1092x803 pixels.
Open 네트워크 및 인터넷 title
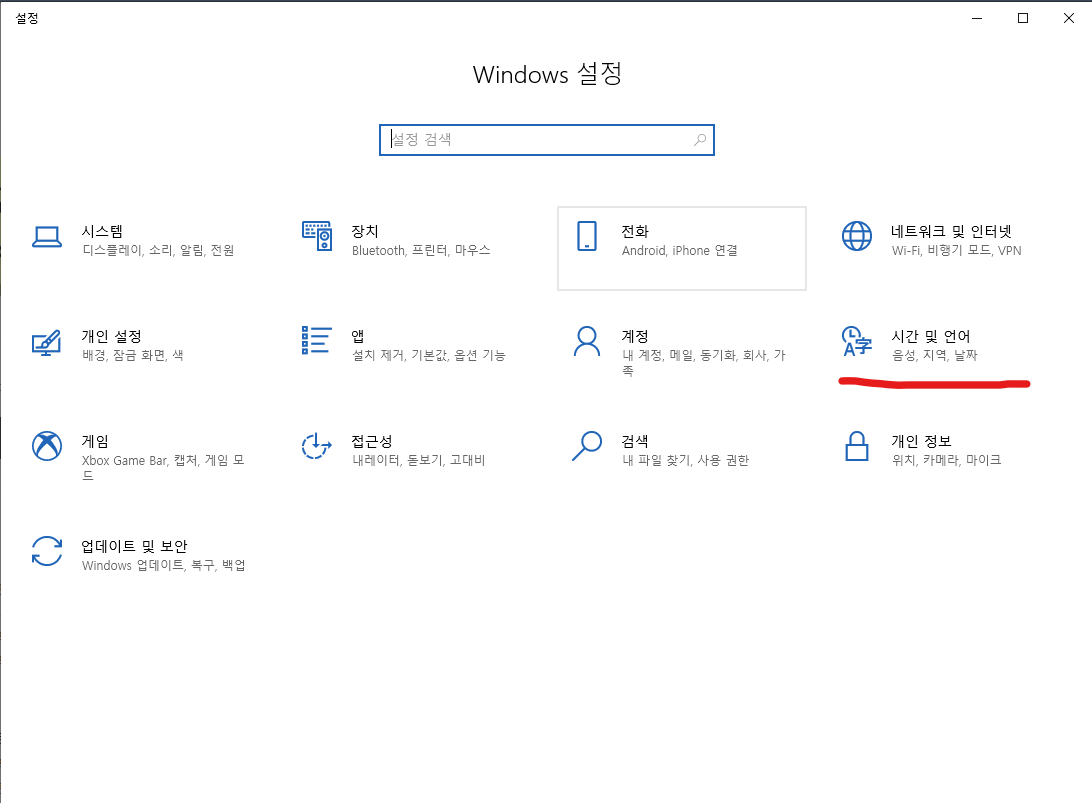coord(951,231)
